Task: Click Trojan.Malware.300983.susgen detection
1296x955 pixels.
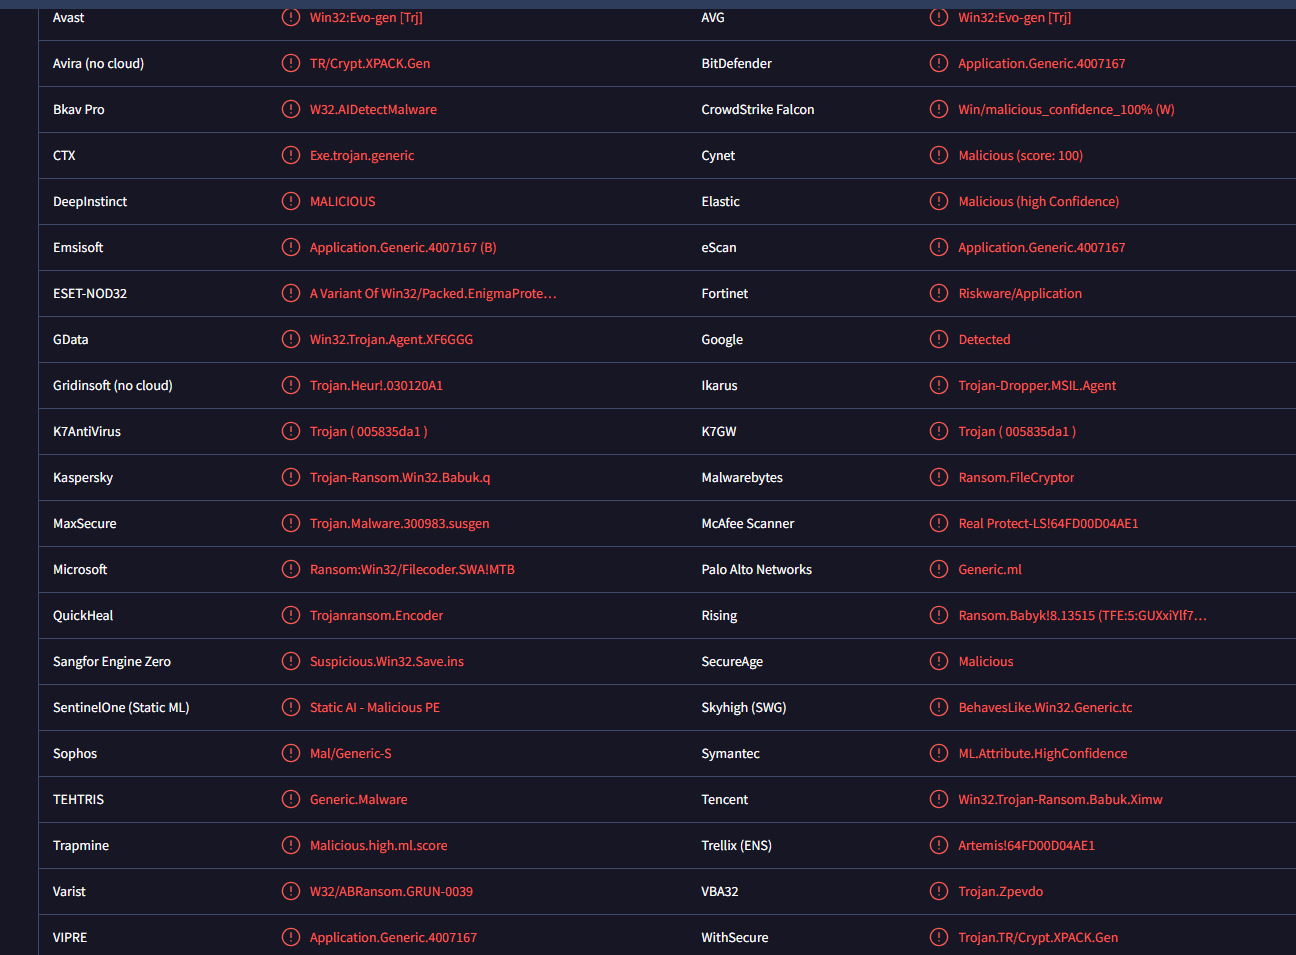Action: tap(400, 523)
